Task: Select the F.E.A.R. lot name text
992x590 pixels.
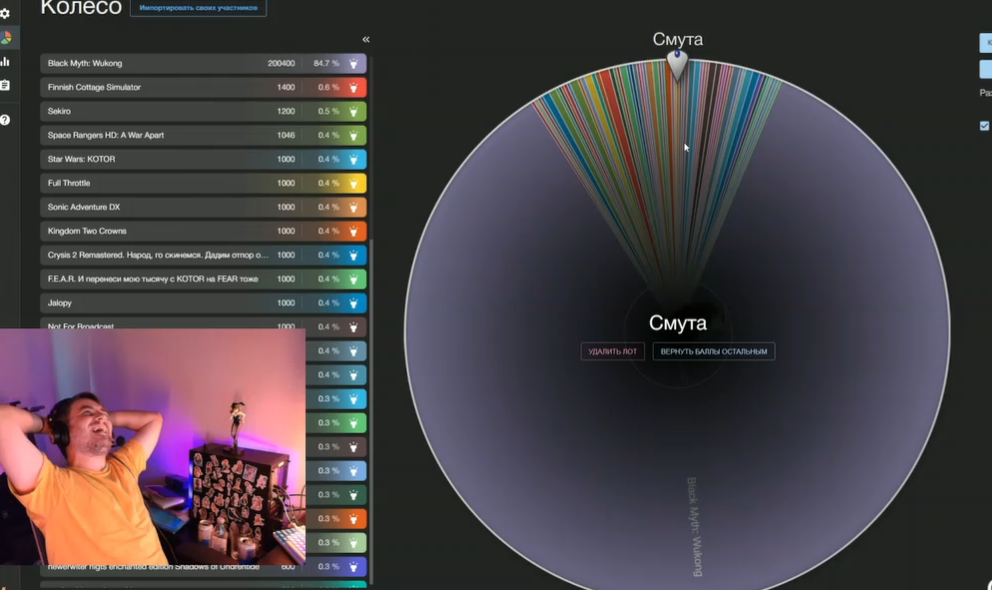Action: click(152, 279)
